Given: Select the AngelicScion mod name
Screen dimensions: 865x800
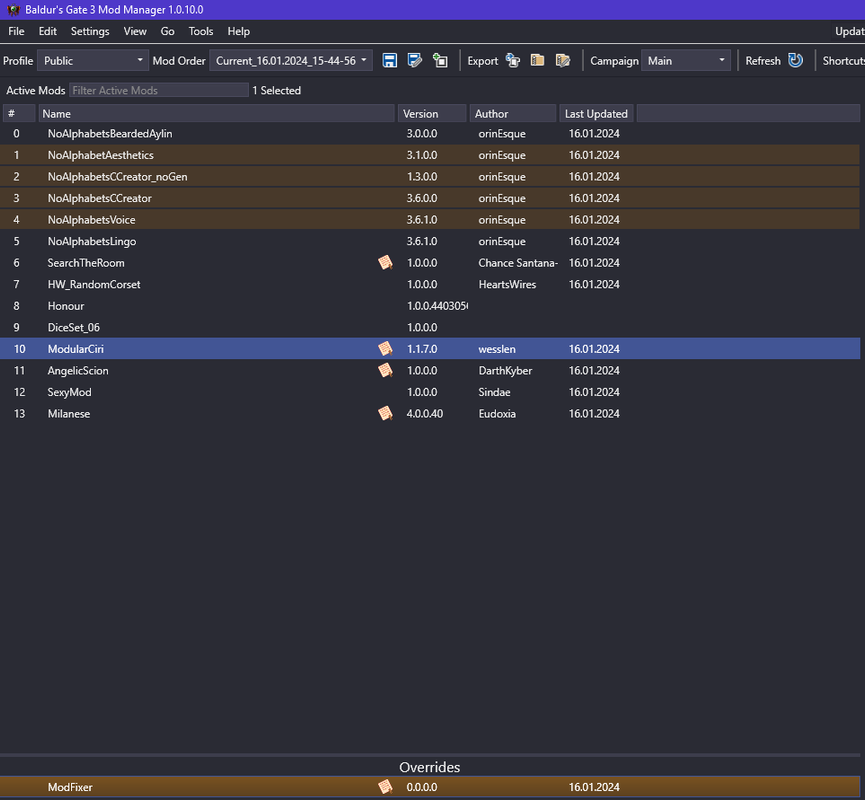Looking at the screenshot, I should 78,370.
